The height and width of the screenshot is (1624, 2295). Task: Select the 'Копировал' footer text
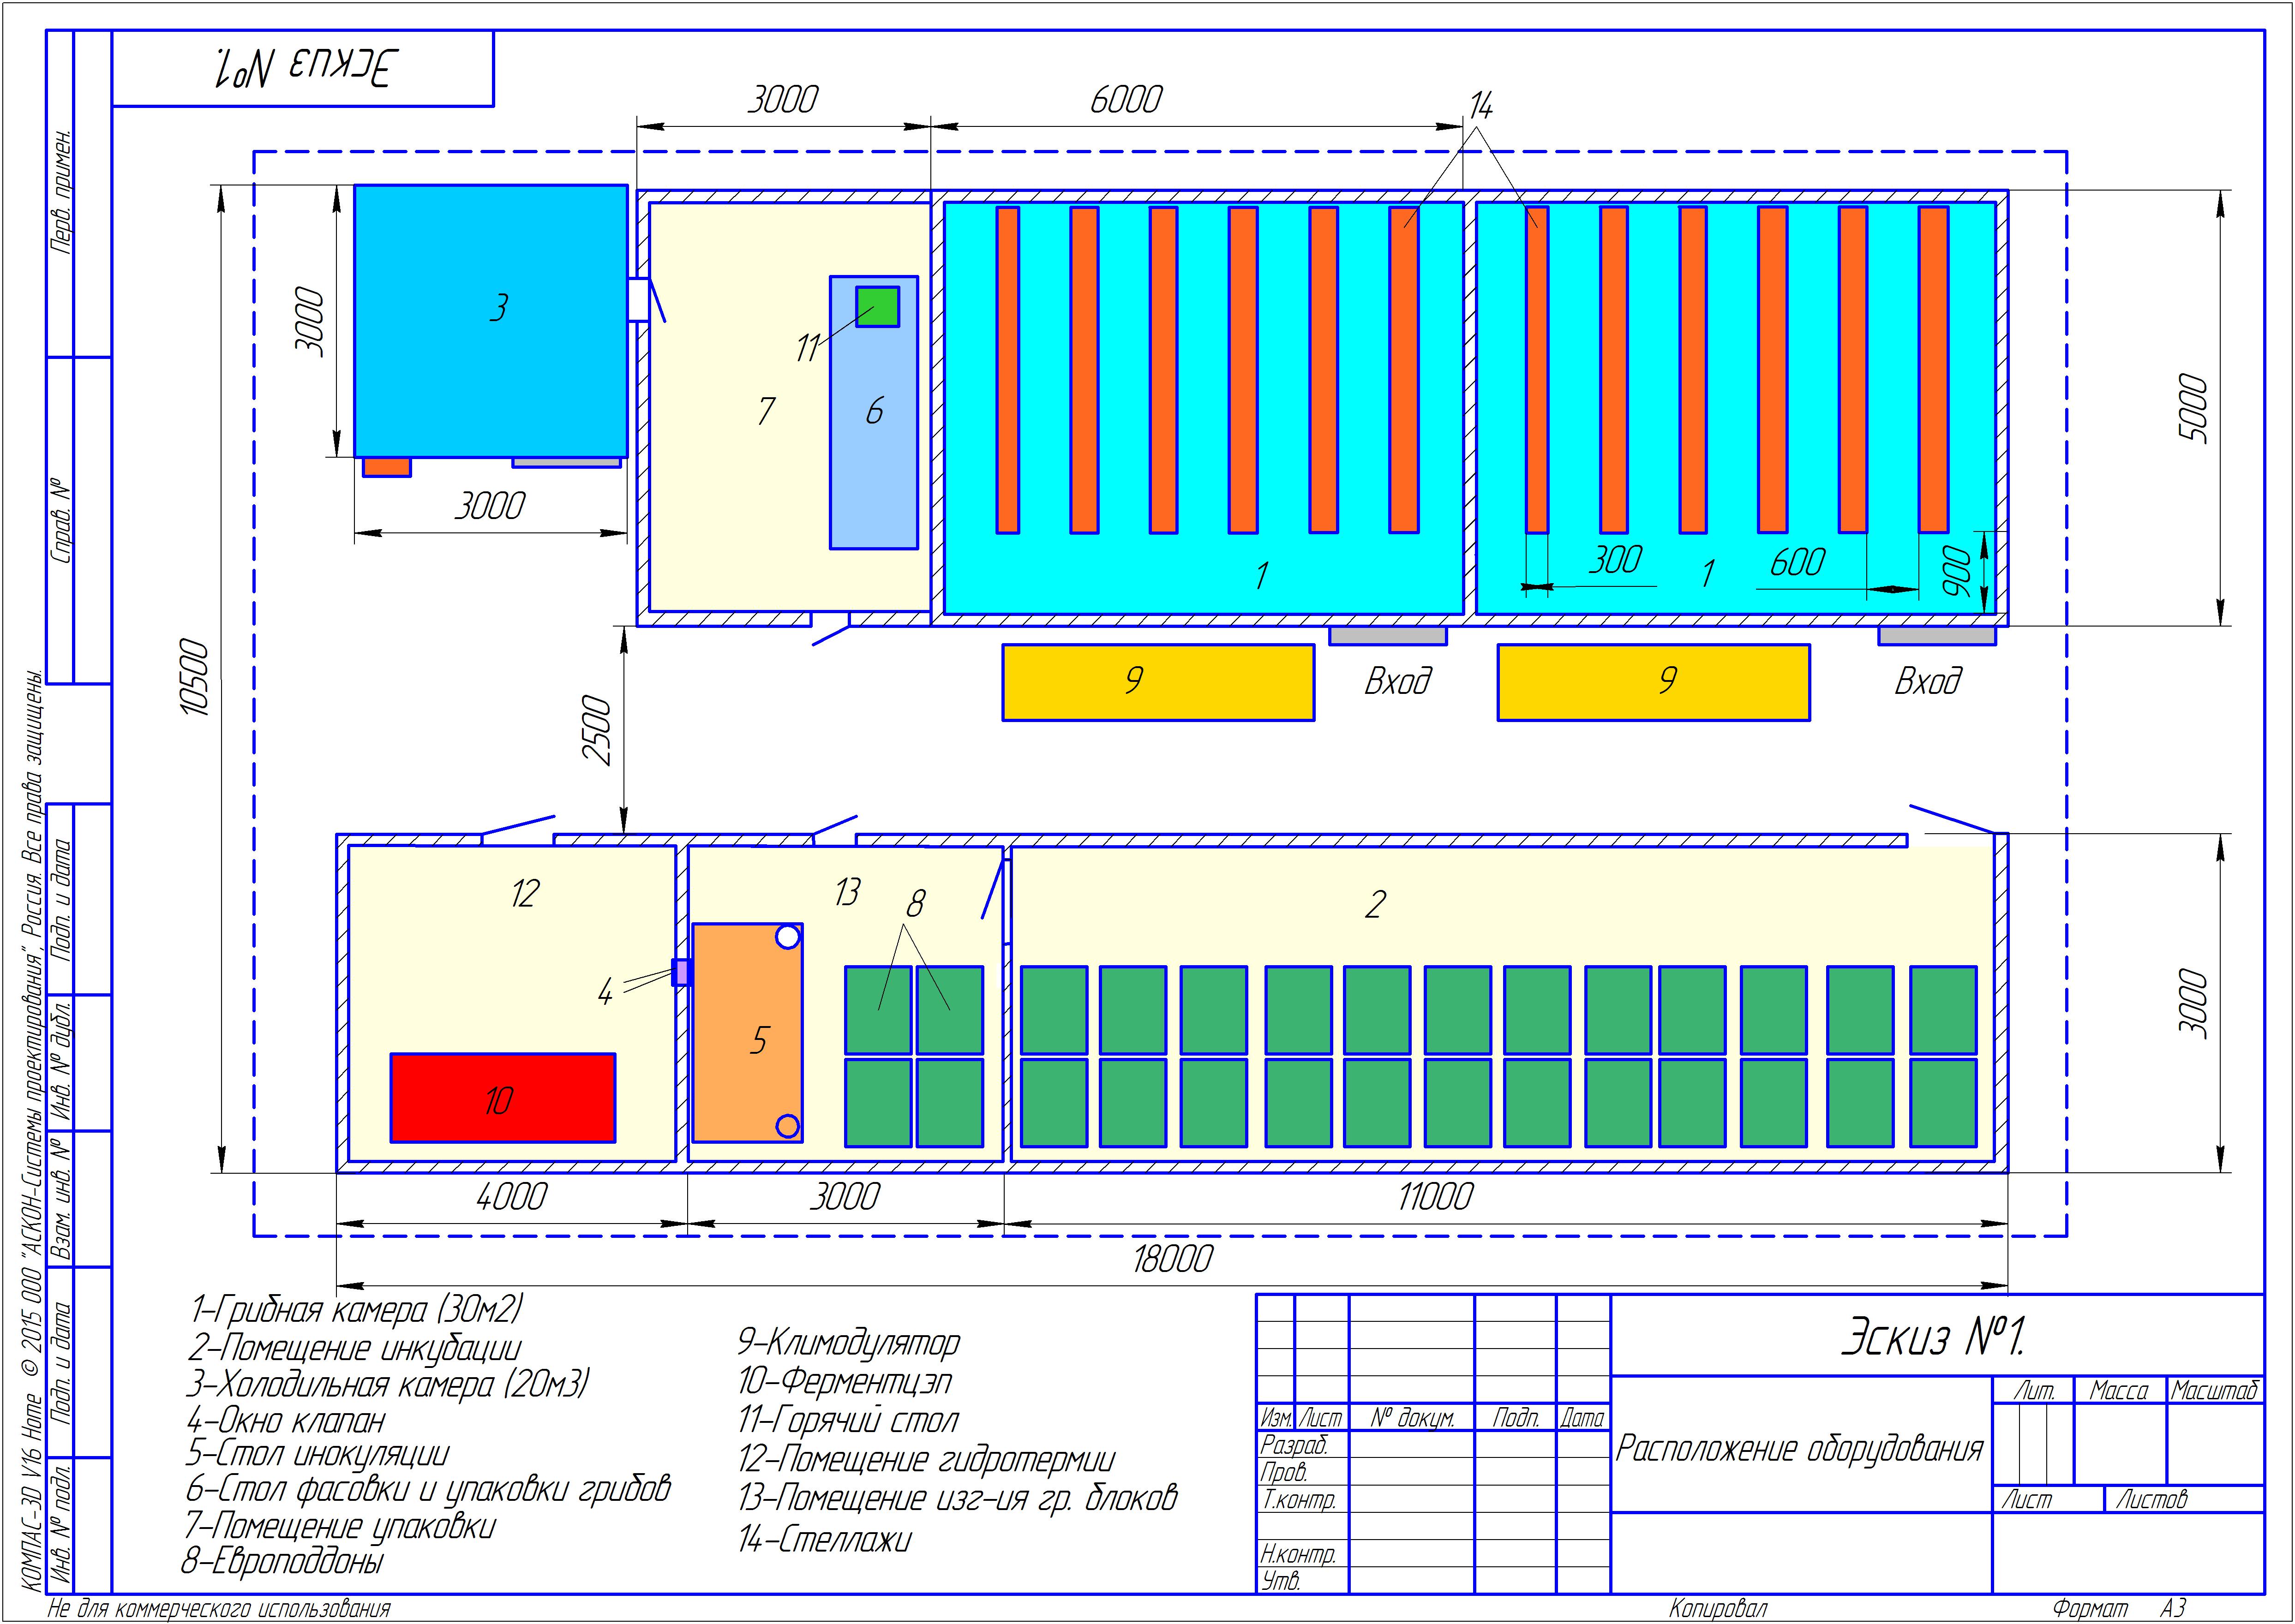(x=1718, y=1608)
